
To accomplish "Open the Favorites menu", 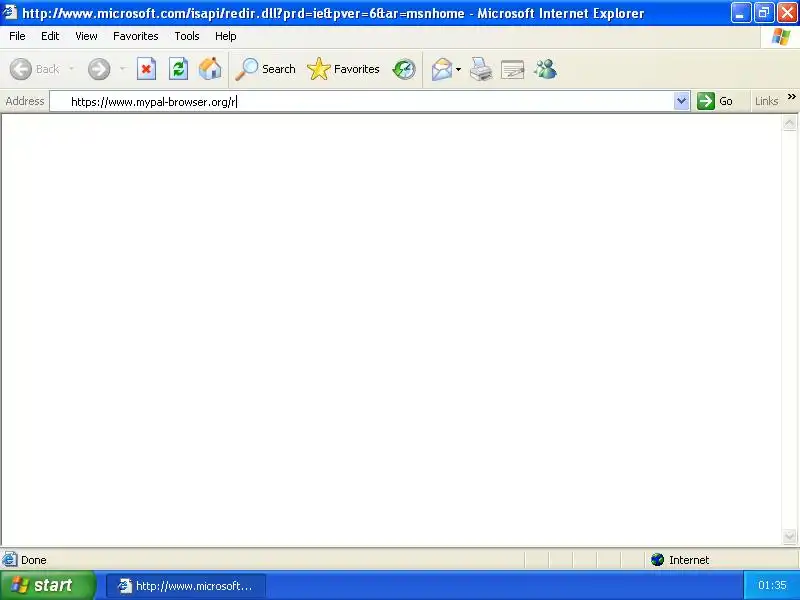I will tap(136, 36).
